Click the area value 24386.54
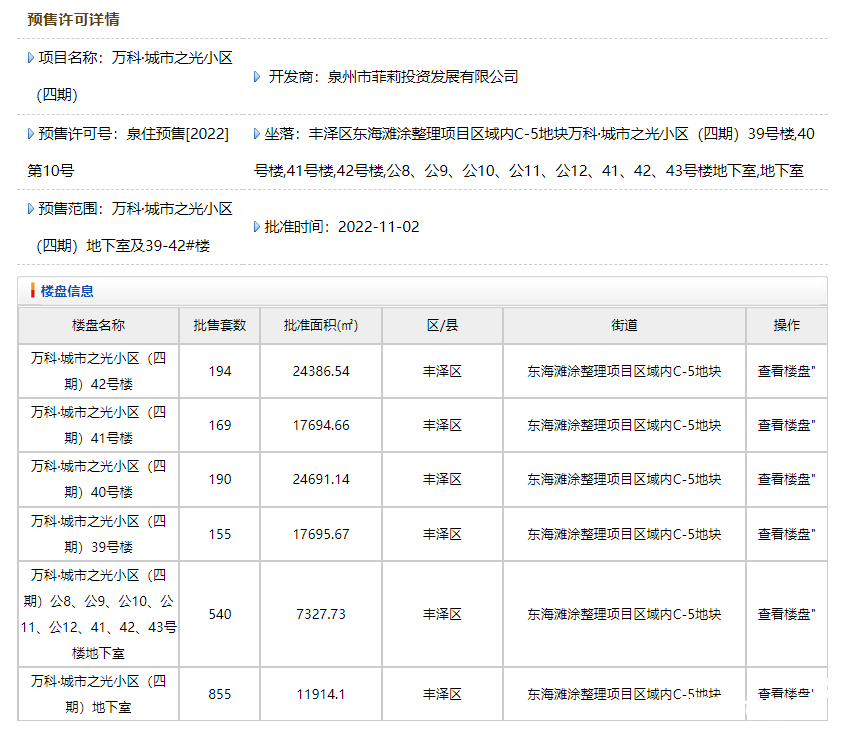Screen dimensions: 845x733 tap(321, 371)
